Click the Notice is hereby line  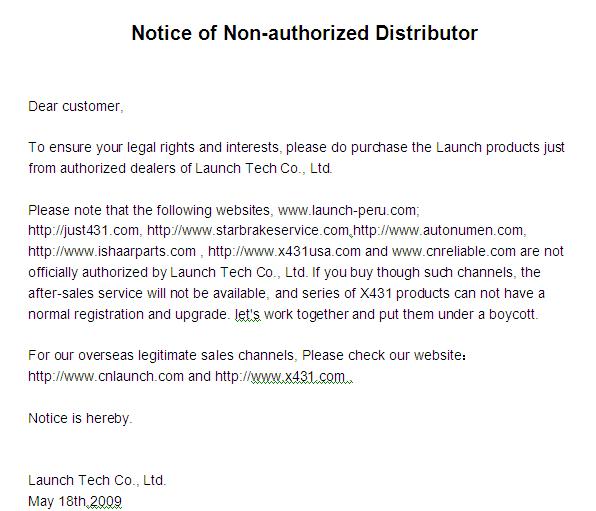80,418
